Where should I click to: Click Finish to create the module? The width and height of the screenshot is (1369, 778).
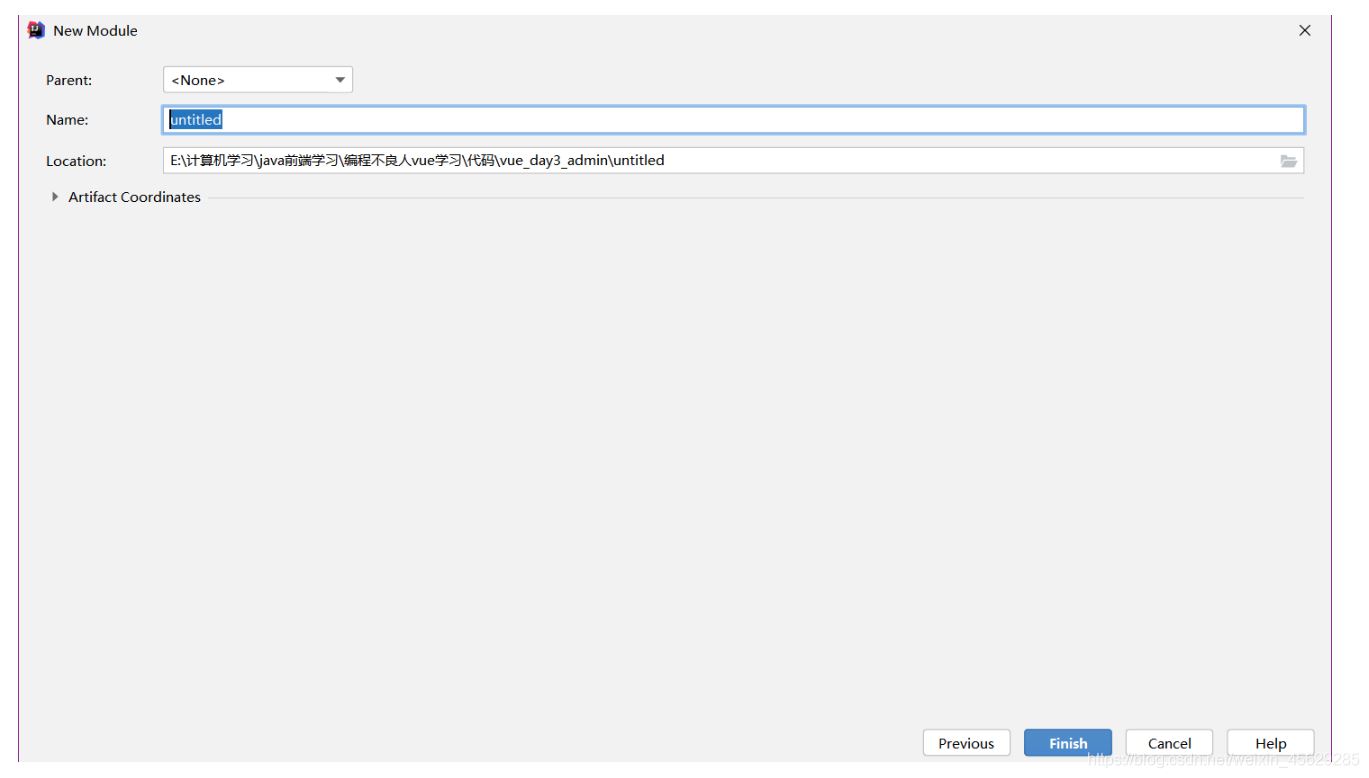tap(1068, 743)
